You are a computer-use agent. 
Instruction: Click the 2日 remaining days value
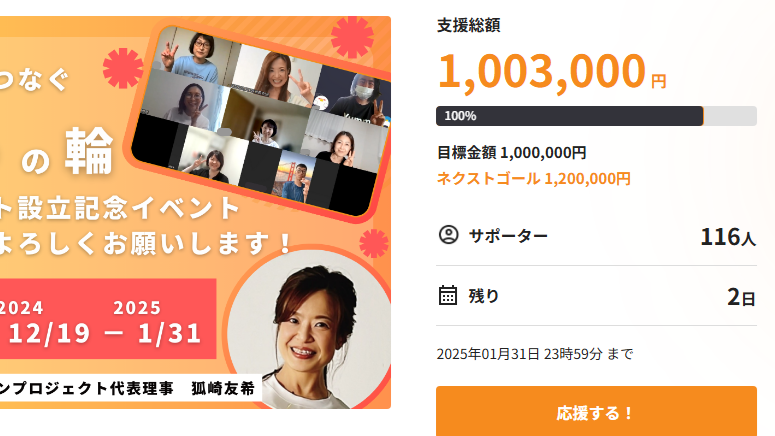pyautogui.click(x=741, y=297)
